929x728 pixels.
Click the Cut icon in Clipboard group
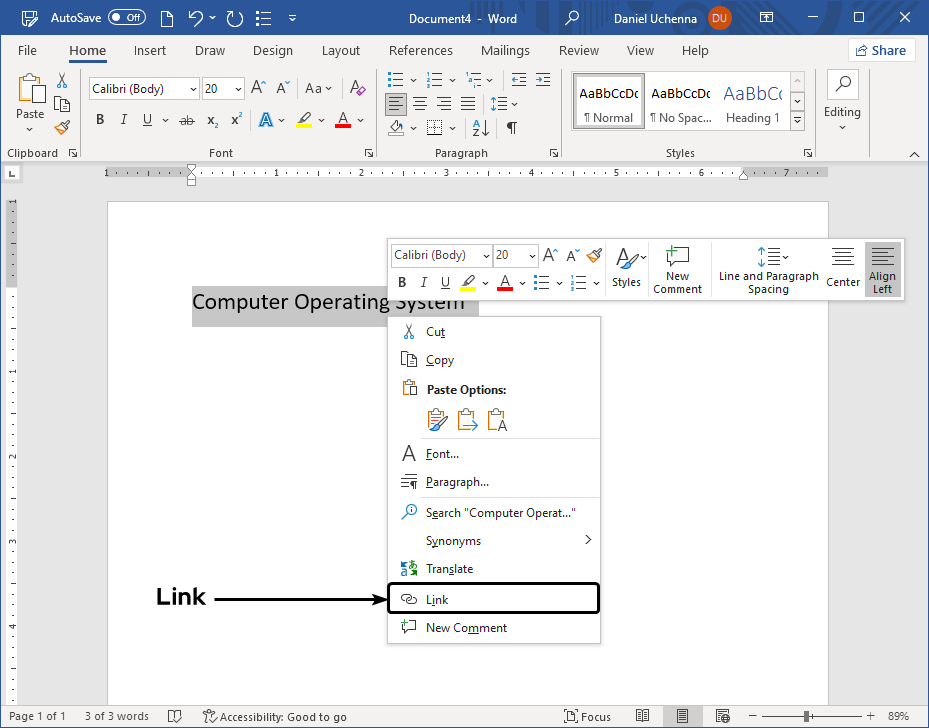pyautogui.click(x=60, y=77)
